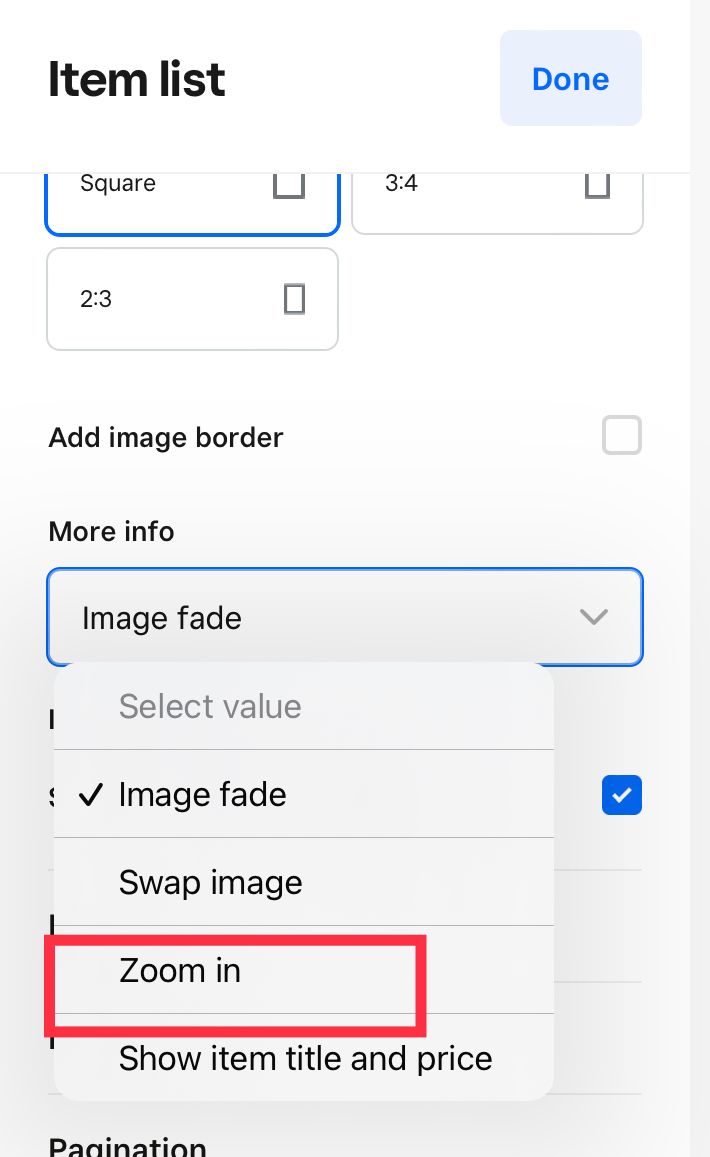Image resolution: width=710 pixels, height=1157 pixels.
Task: Keep Image fade selected in the list
Action: [x=202, y=794]
